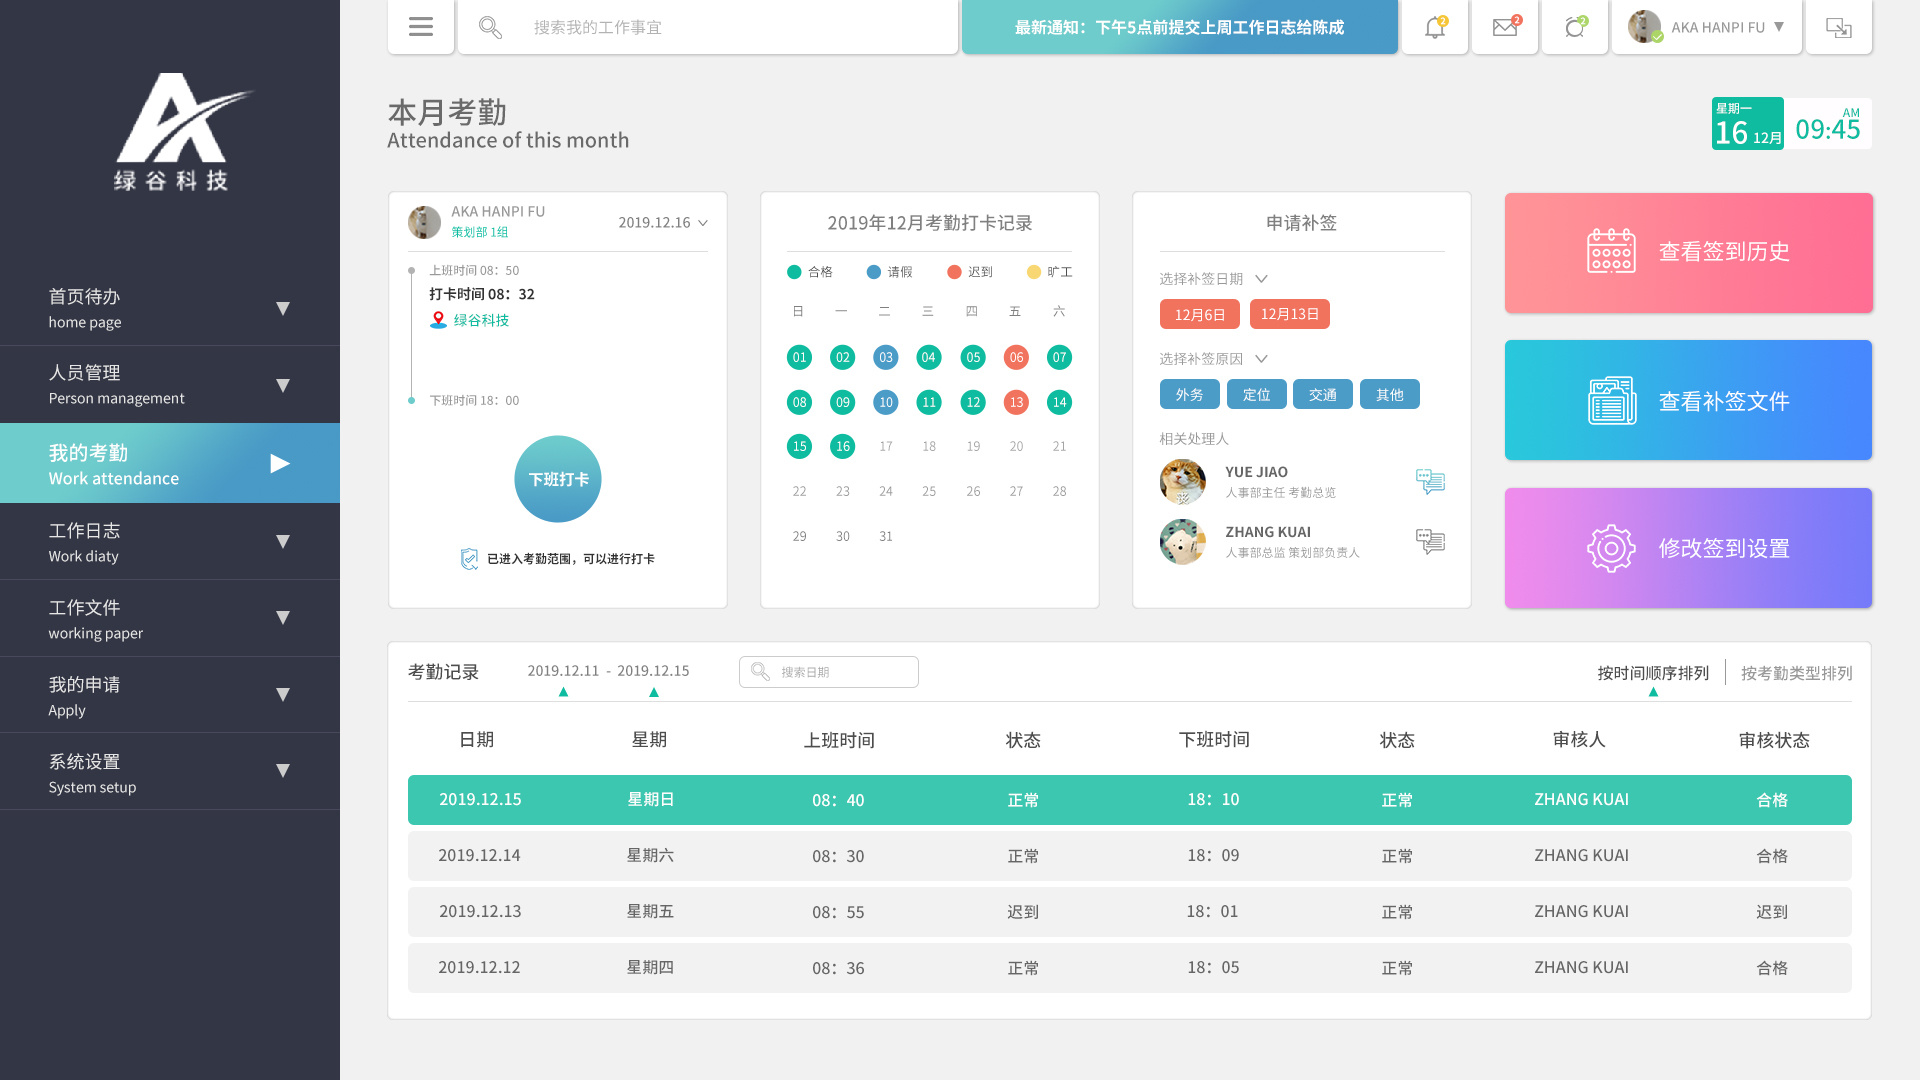Click the 绿谷科技 location pin icon
This screenshot has height=1080, width=1920.
(438, 320)
